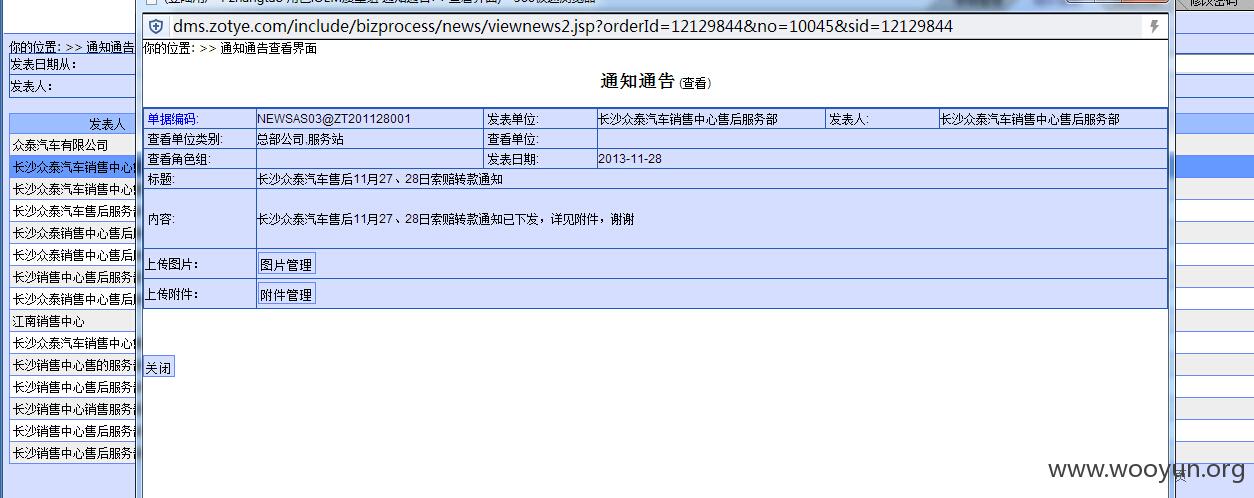Click the lightning bolt icon in address bar

(1154, 27)
